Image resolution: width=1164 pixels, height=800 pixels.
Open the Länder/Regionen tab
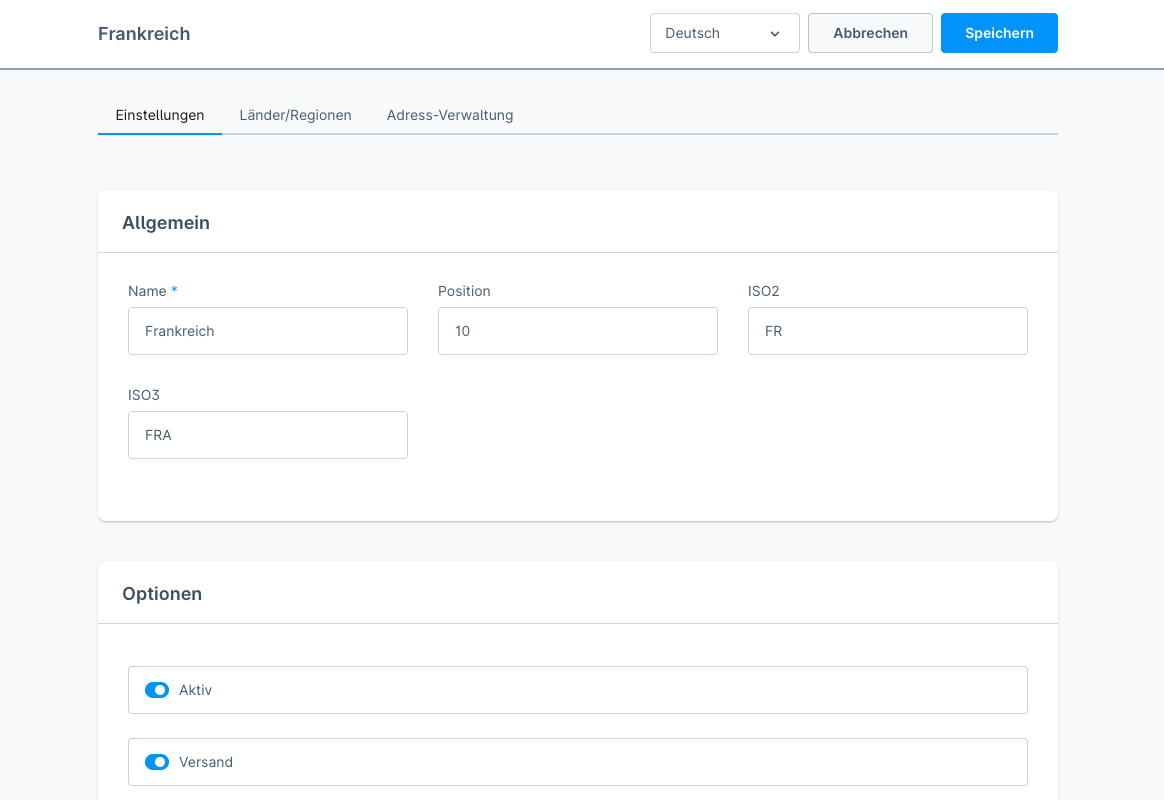[x=295, y=115]
